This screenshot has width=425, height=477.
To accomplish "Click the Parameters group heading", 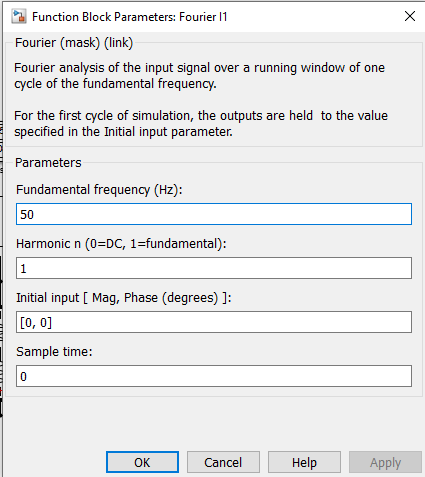I will (48, 163).
